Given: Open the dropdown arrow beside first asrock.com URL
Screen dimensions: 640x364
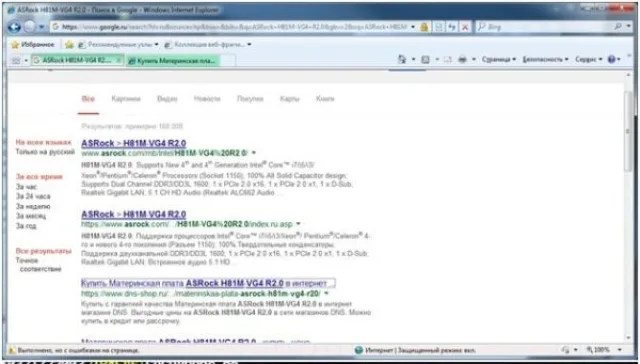Looking at the screenshot, I should click(253, 153).
